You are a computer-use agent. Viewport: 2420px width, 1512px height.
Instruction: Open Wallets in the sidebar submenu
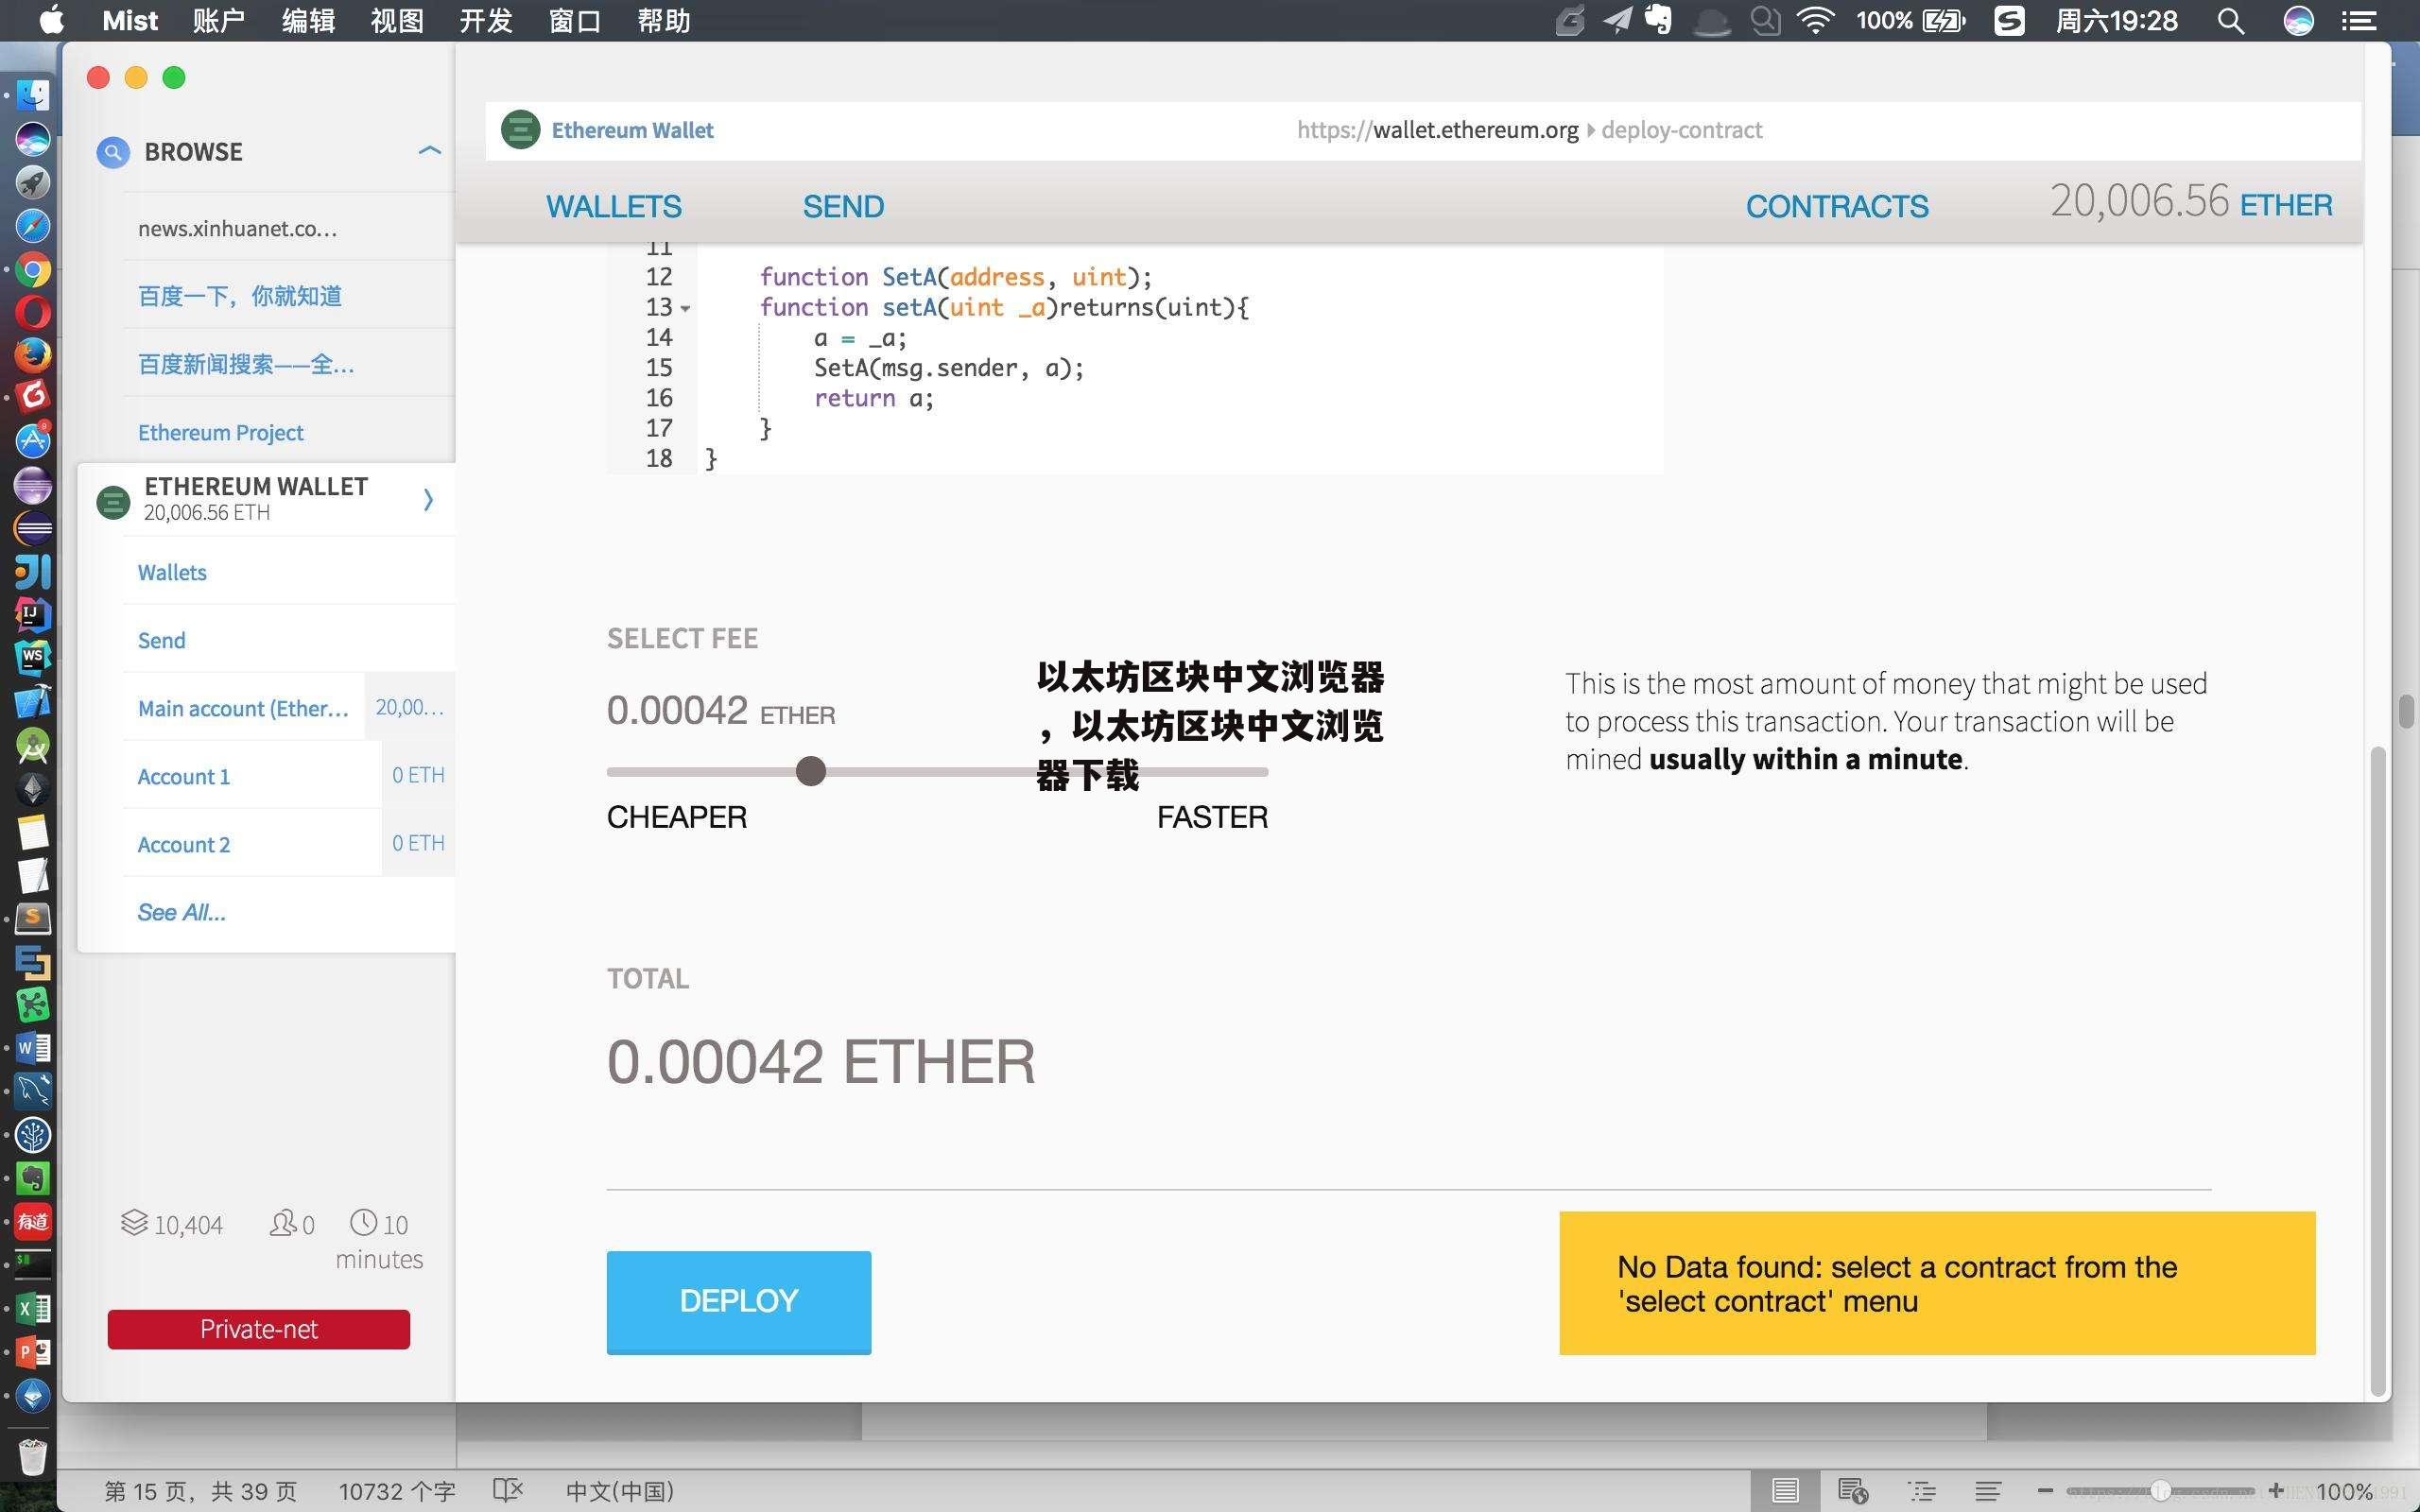point(172,572)
